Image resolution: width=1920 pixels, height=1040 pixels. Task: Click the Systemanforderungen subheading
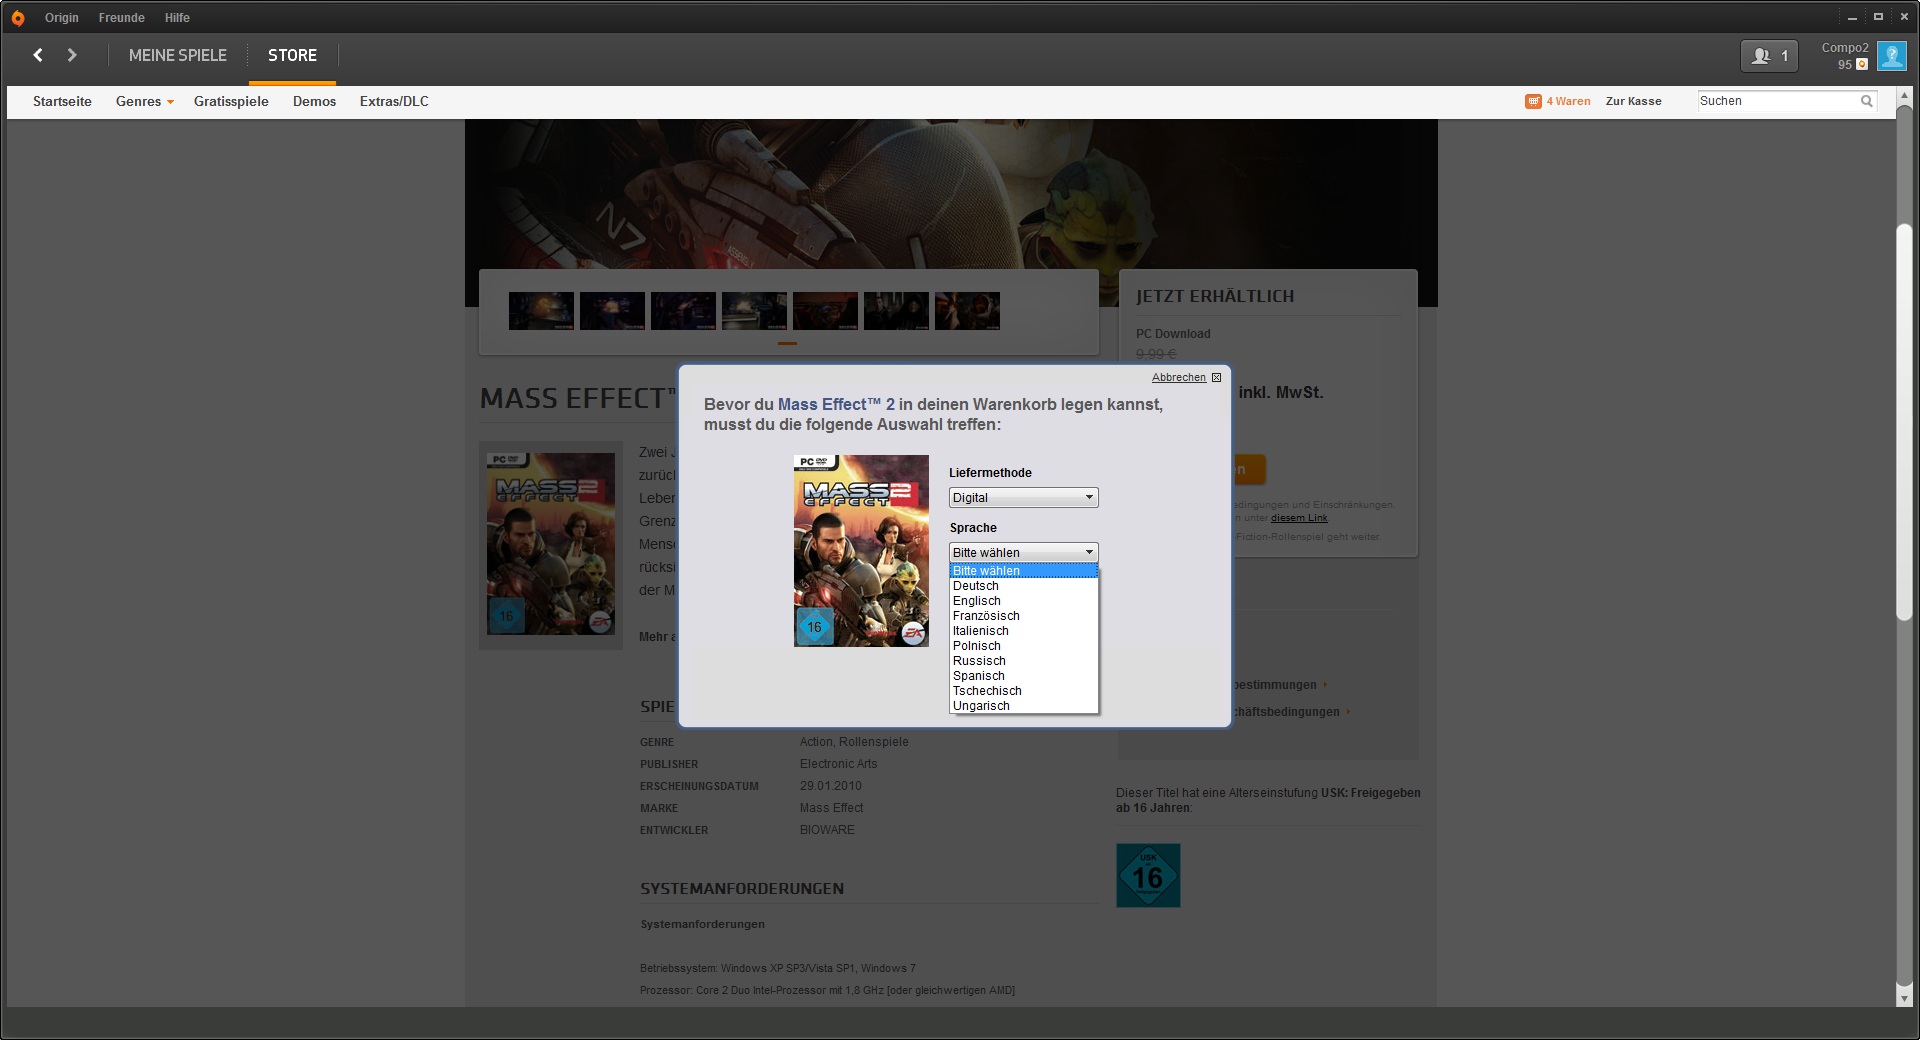[x=702, y=924]
